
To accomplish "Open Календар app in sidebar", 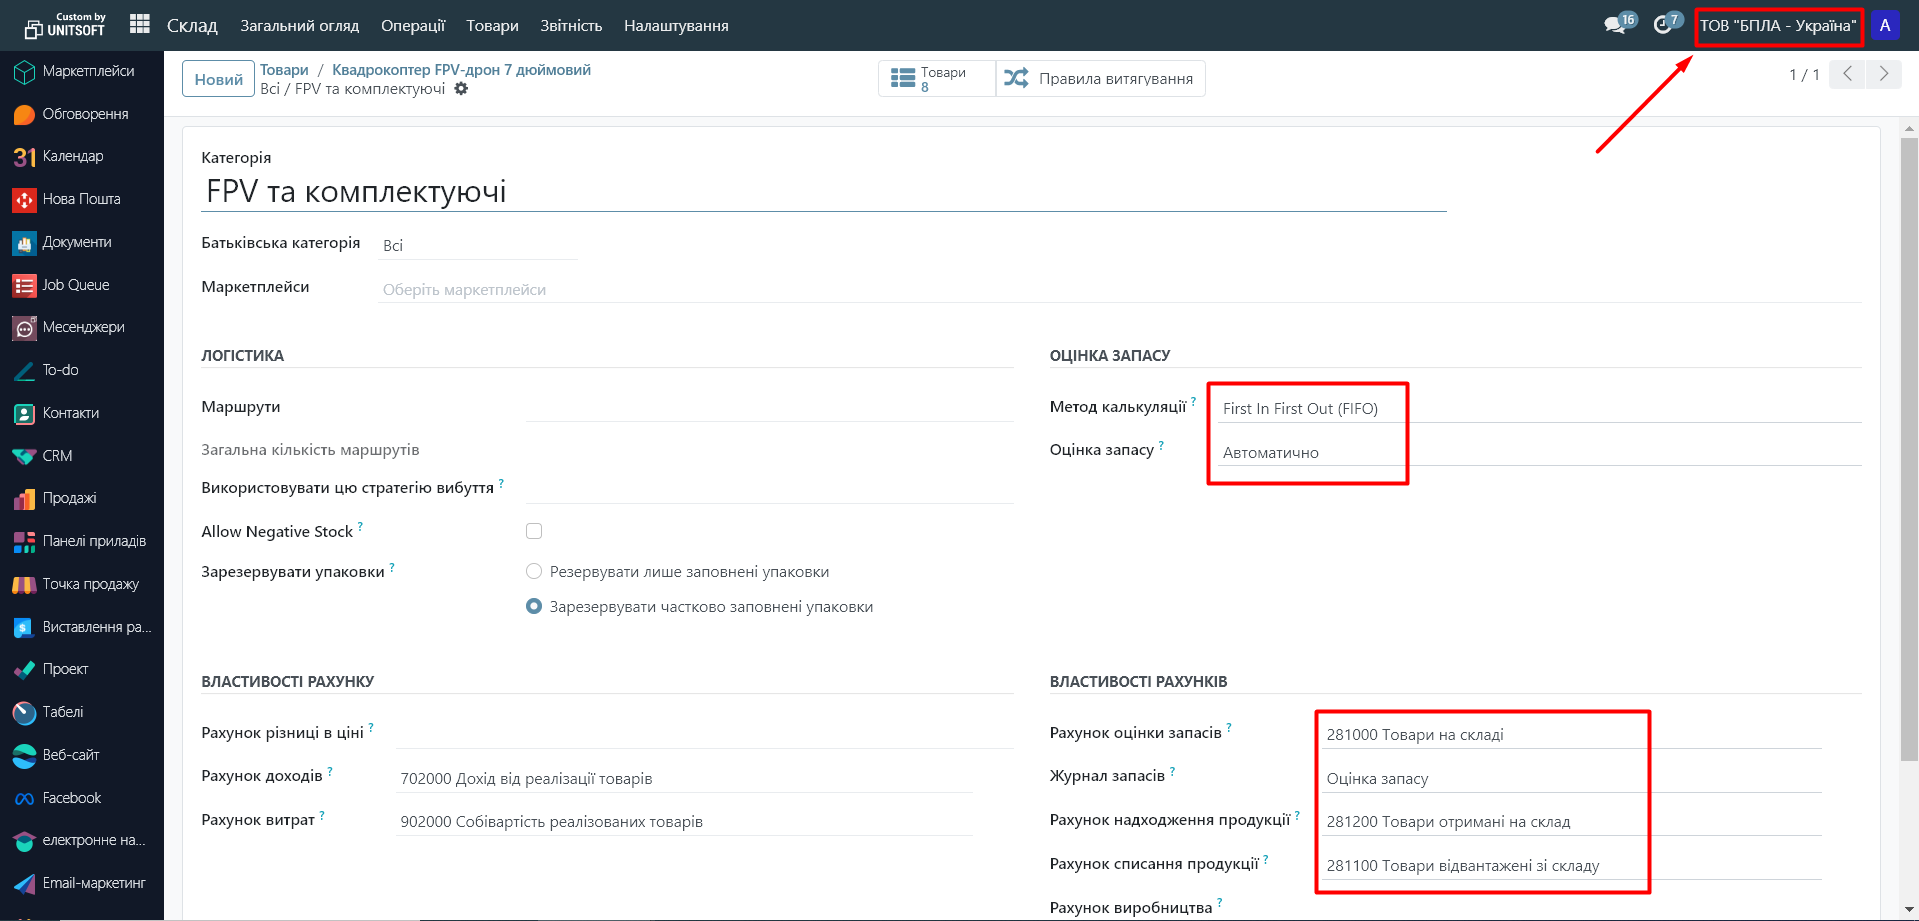I will 72,156.
